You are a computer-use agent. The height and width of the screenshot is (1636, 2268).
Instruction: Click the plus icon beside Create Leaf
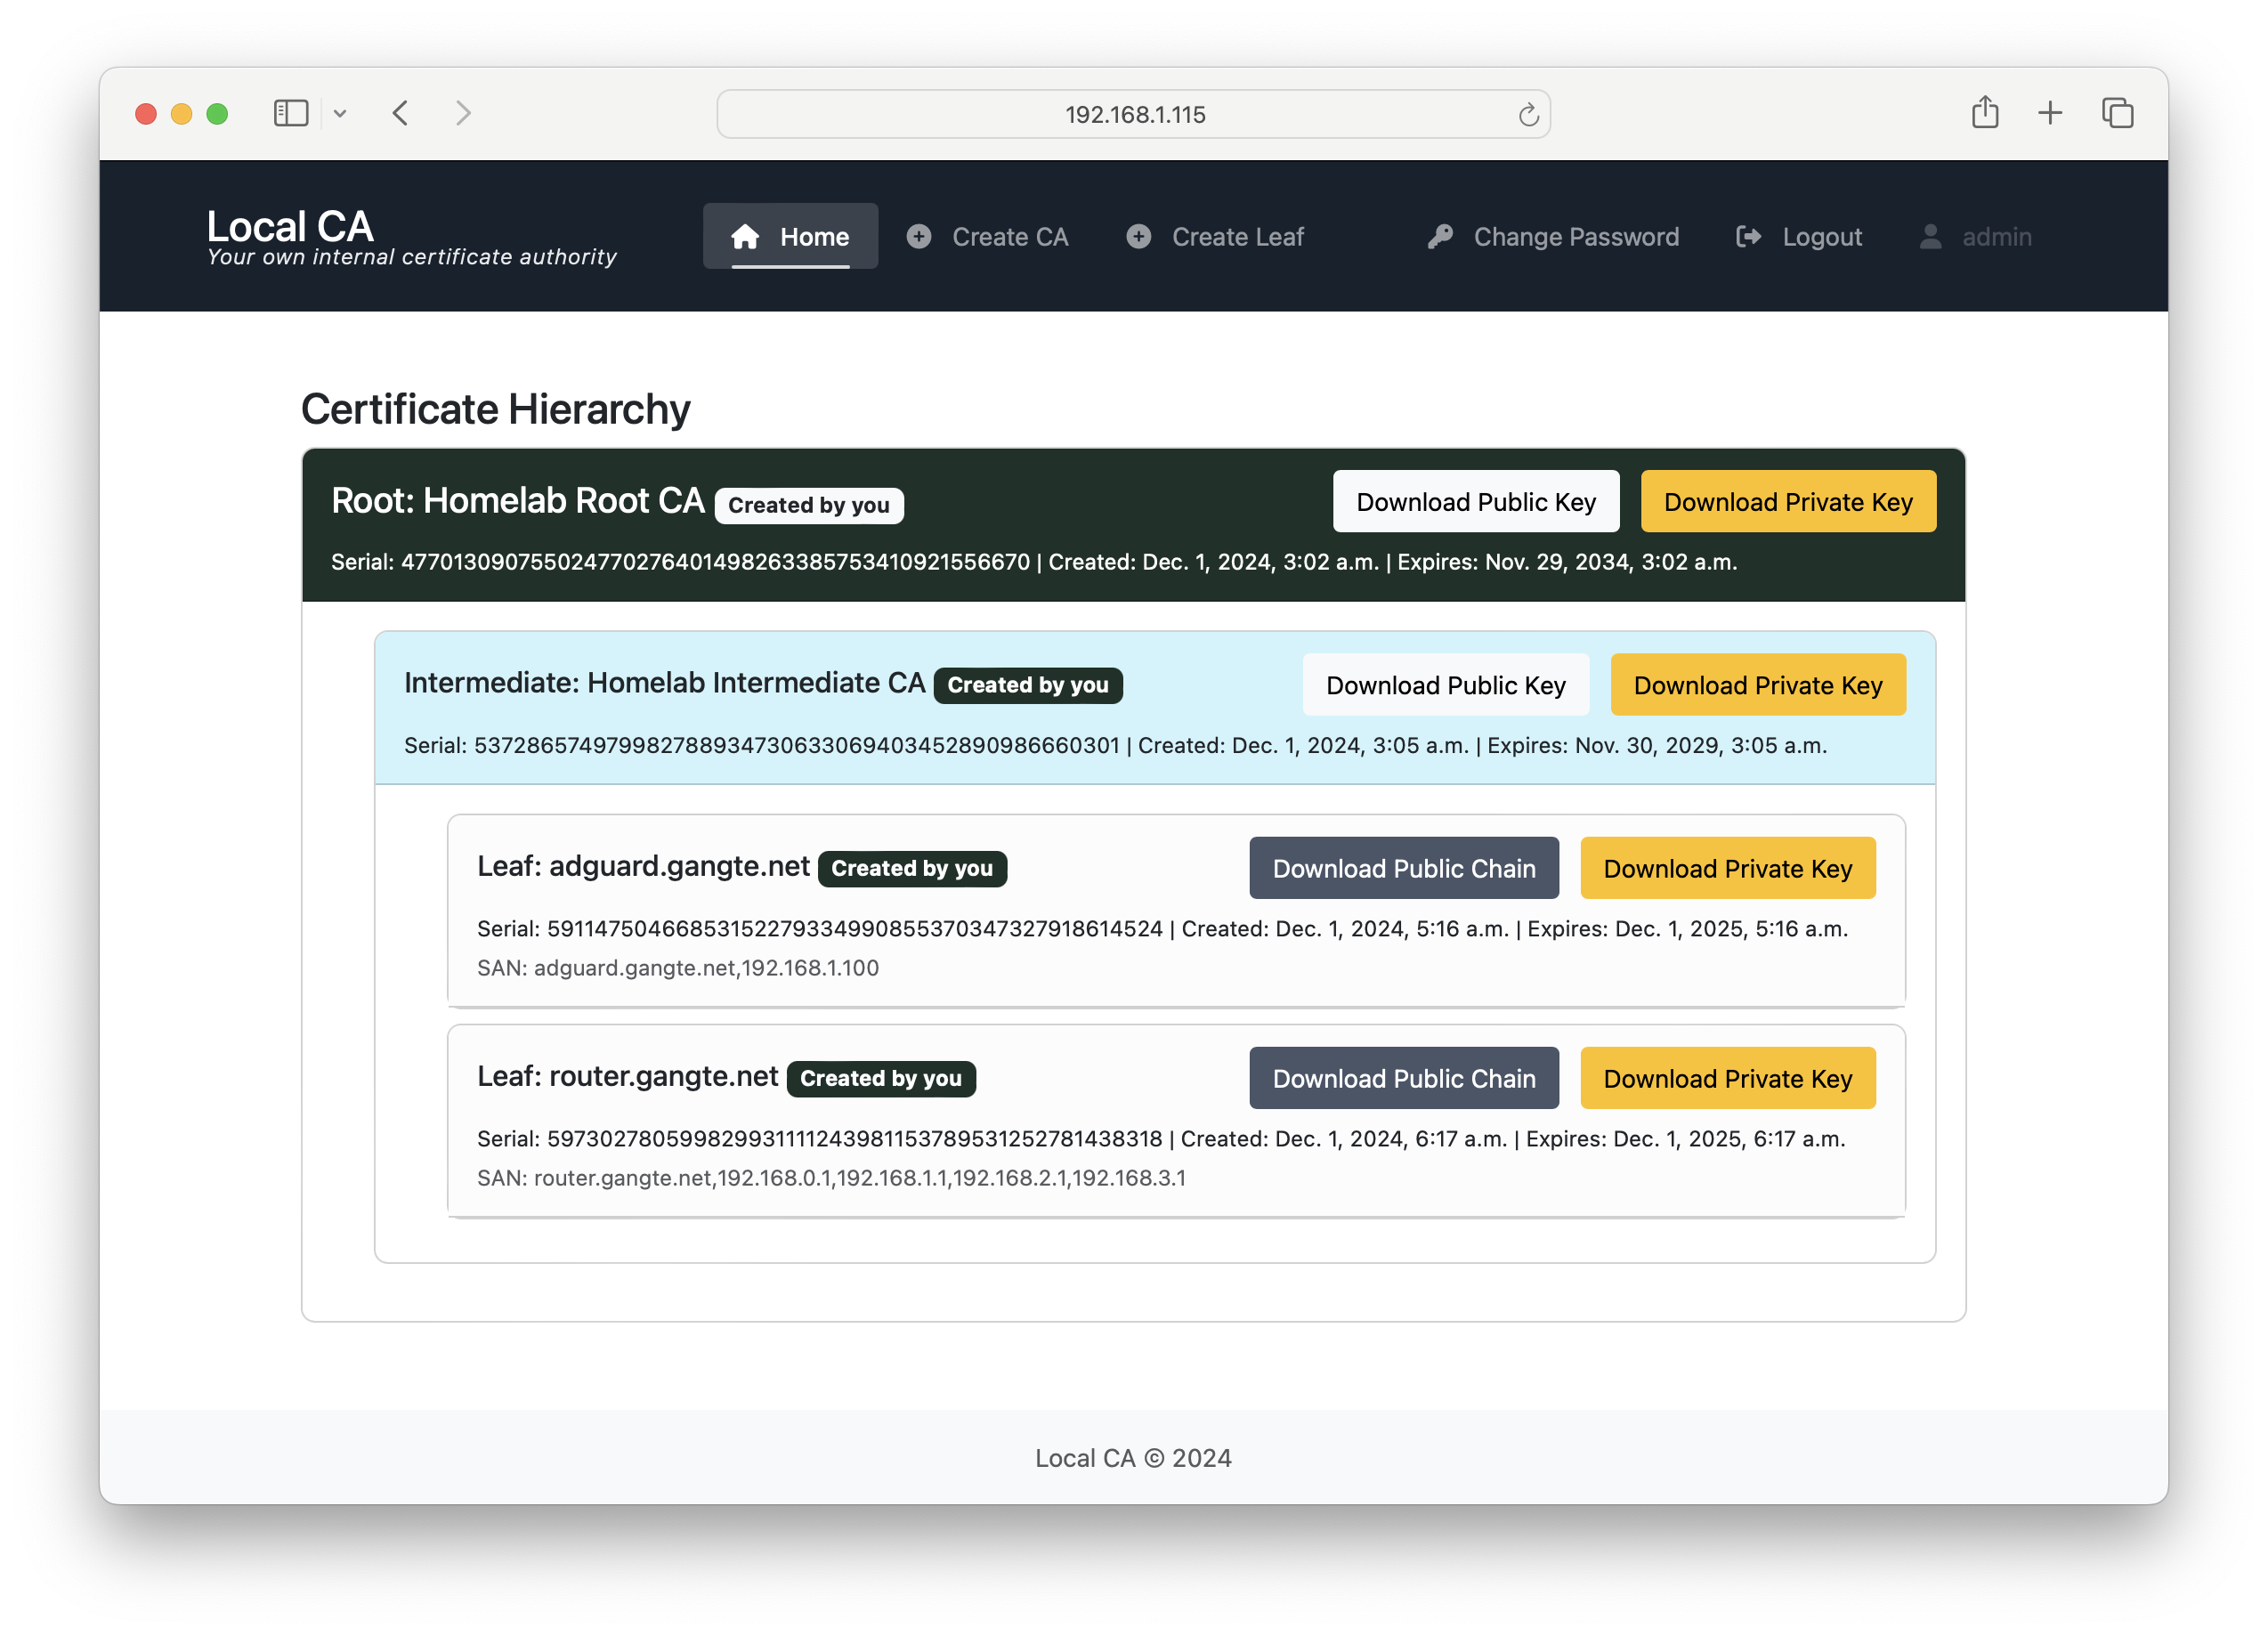tap(1138, 237)
